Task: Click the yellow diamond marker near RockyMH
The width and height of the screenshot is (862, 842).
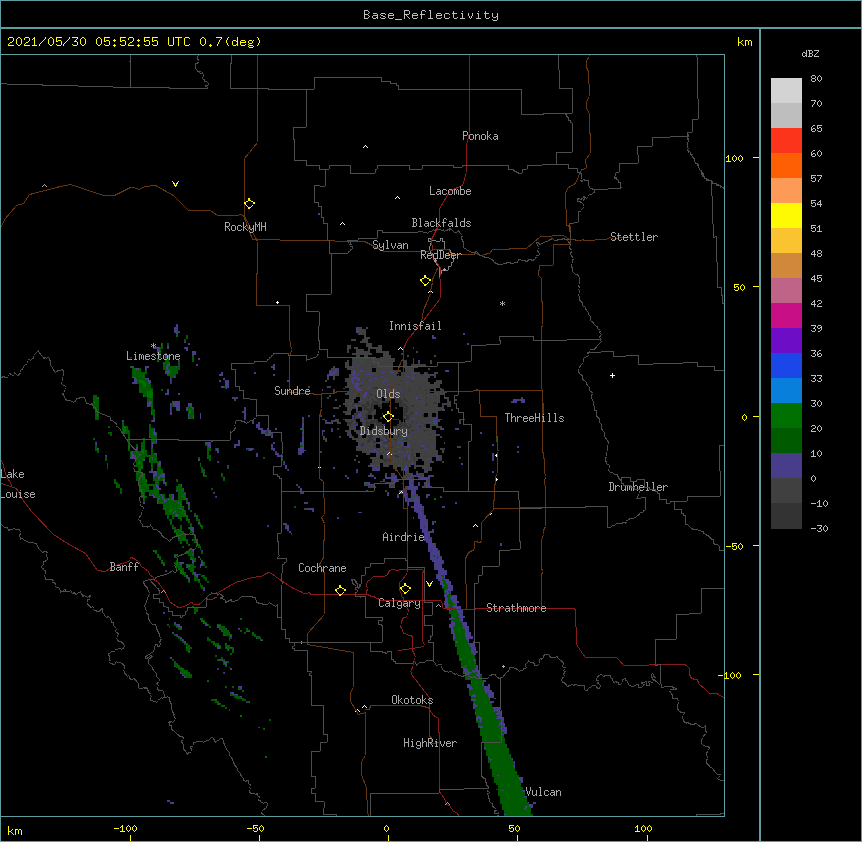Action: pyautogui.click(x=250, y=204)
